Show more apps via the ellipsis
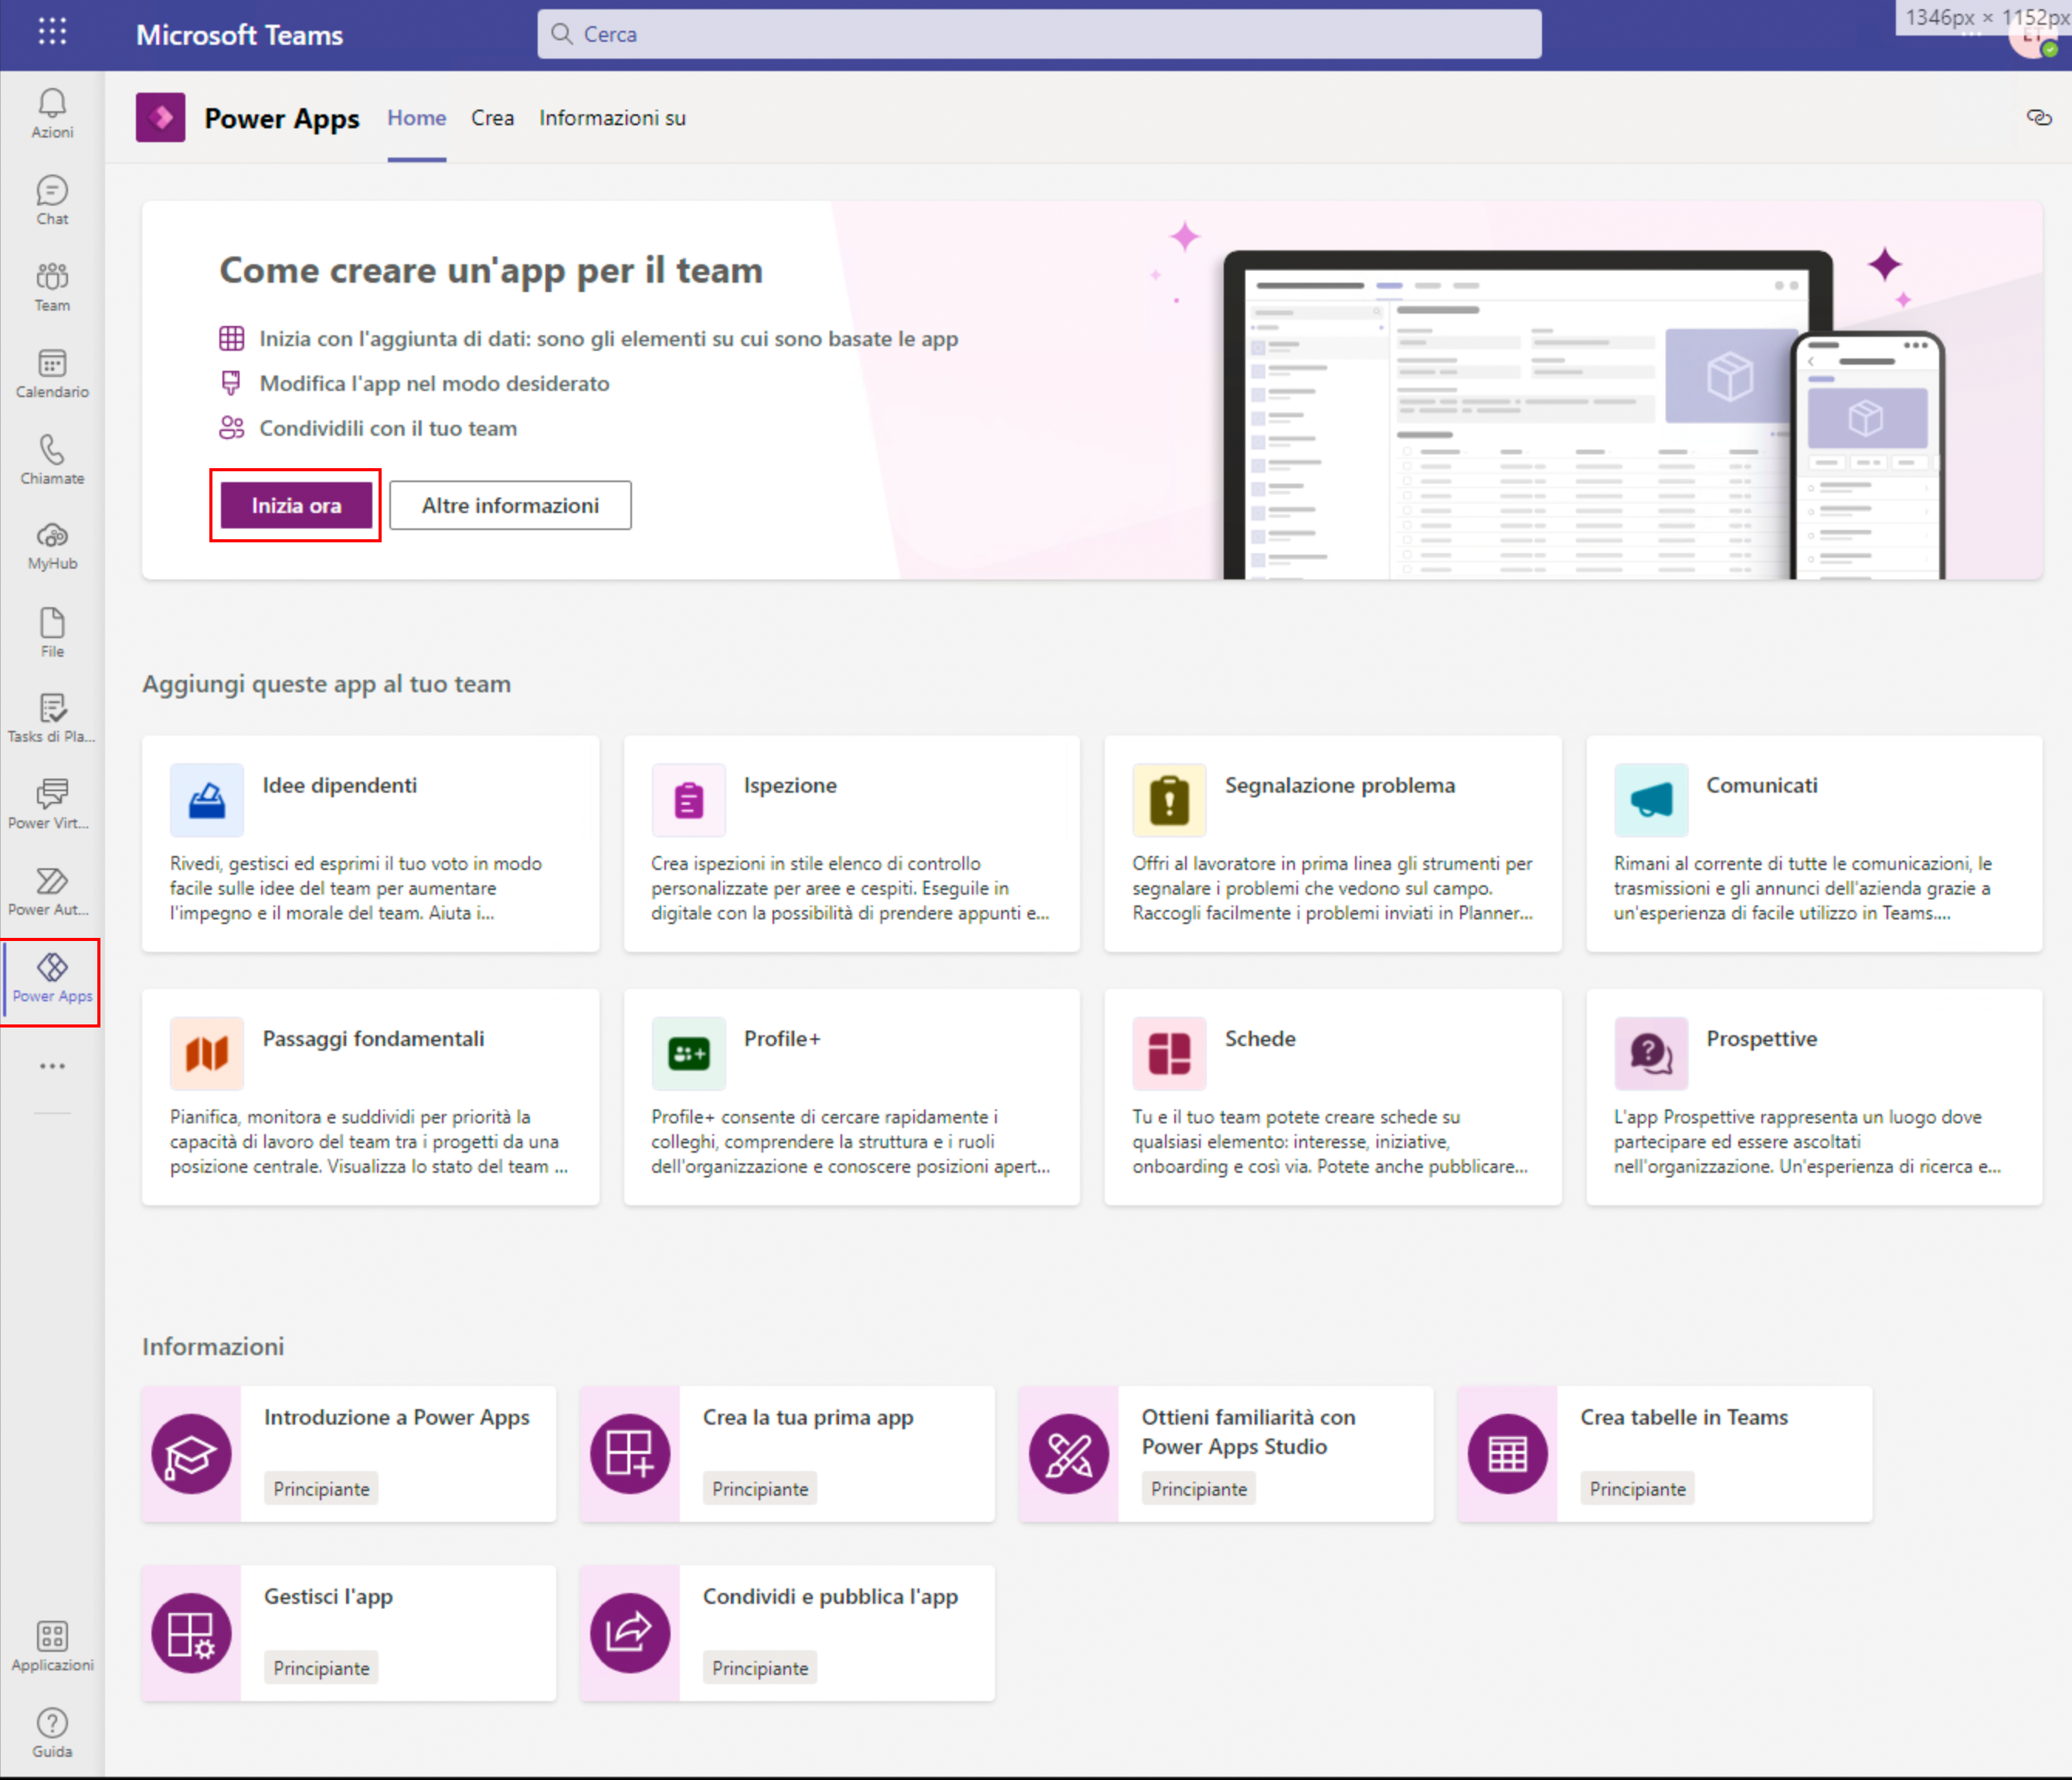2072x1780 pixels. tap(52, 1067)
